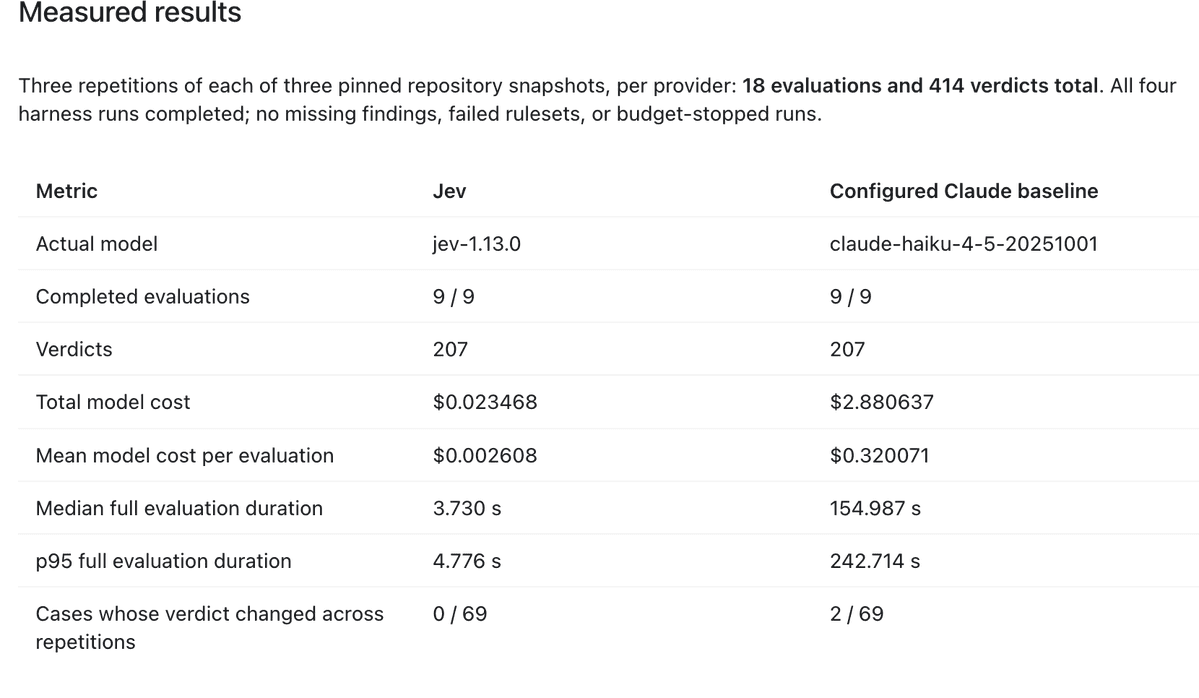Click Mean model cost per evaluation label
Image resolution: width=1199 pixels, height=698 pixels.
(184, 456)
